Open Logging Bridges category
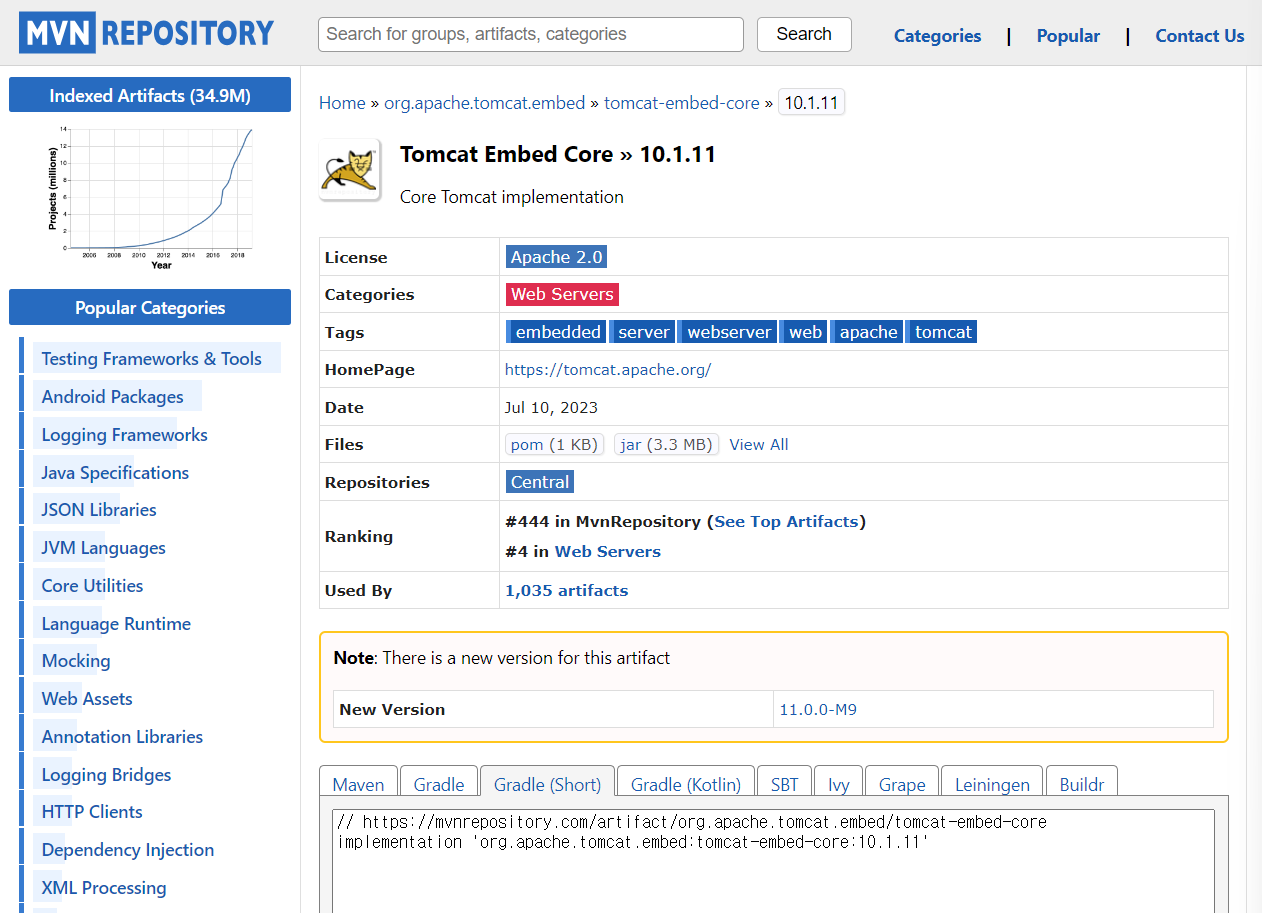1262x913 pixels. tap(106, 774)
